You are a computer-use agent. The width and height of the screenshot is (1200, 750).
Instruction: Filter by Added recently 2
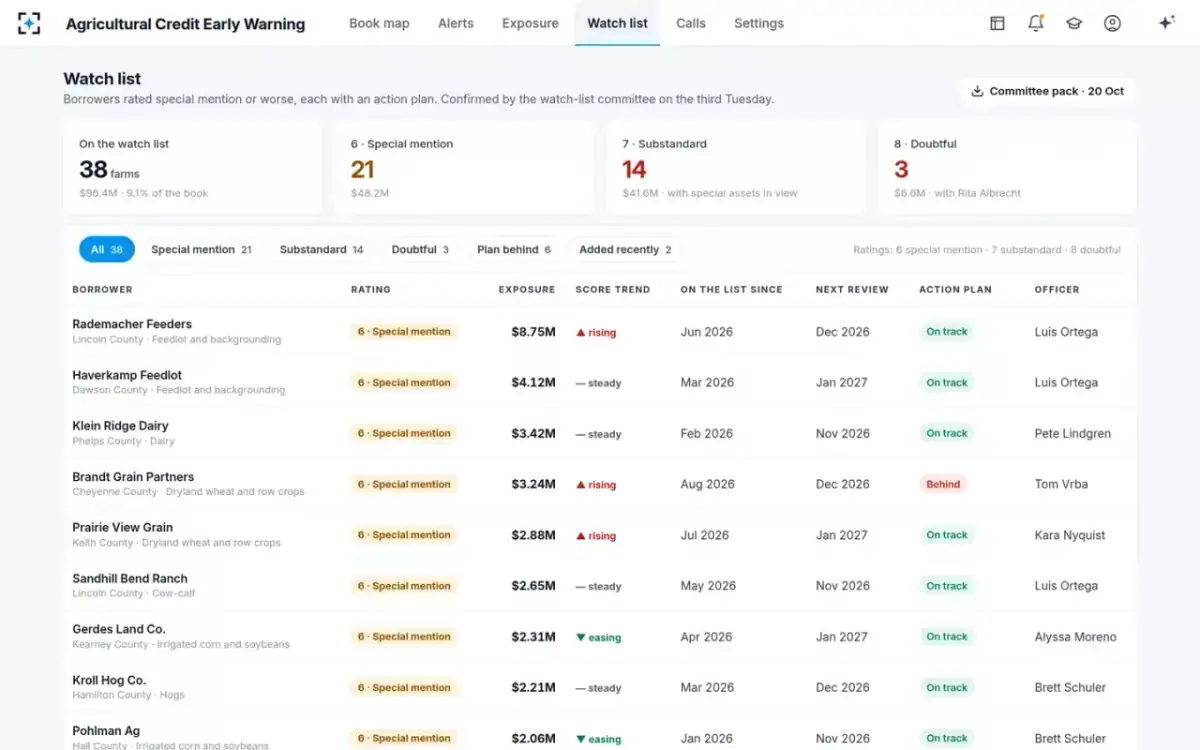(x=625, y=250)
